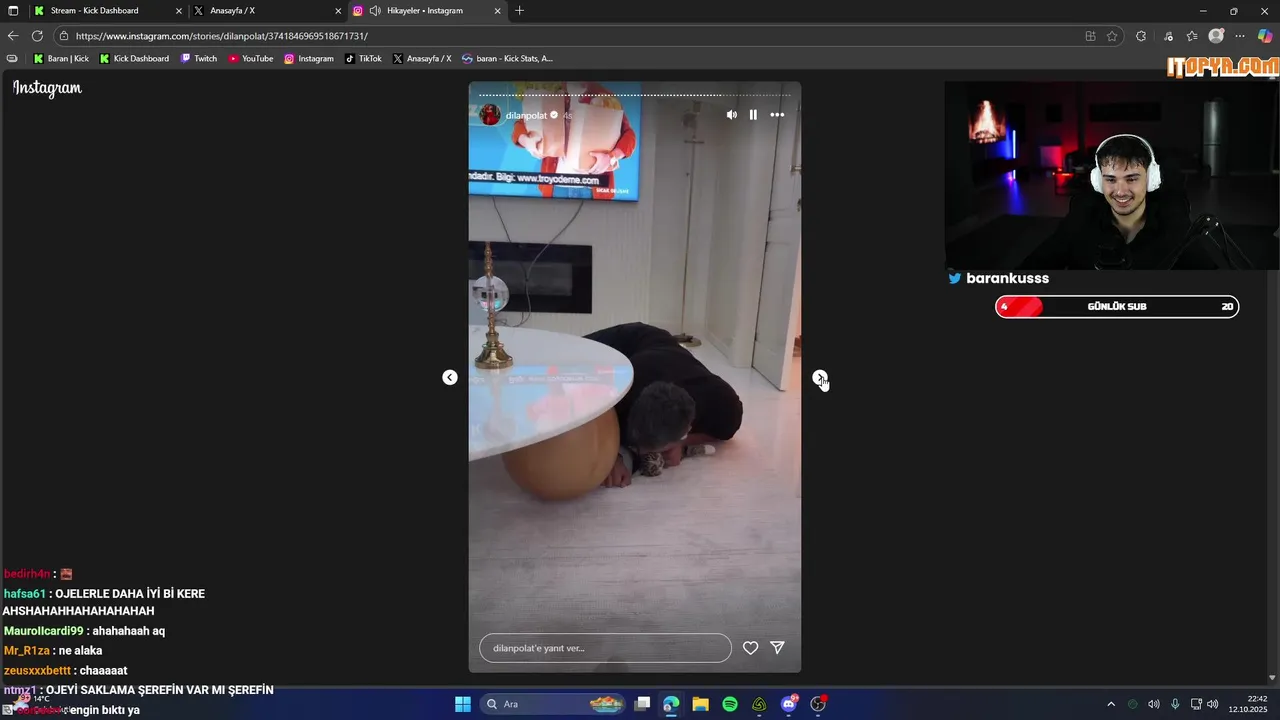Viewport: 1280px width, 720px height.
Task: Click the favorites bar icon left of Baran | Kick
Action: click(12, 59)
